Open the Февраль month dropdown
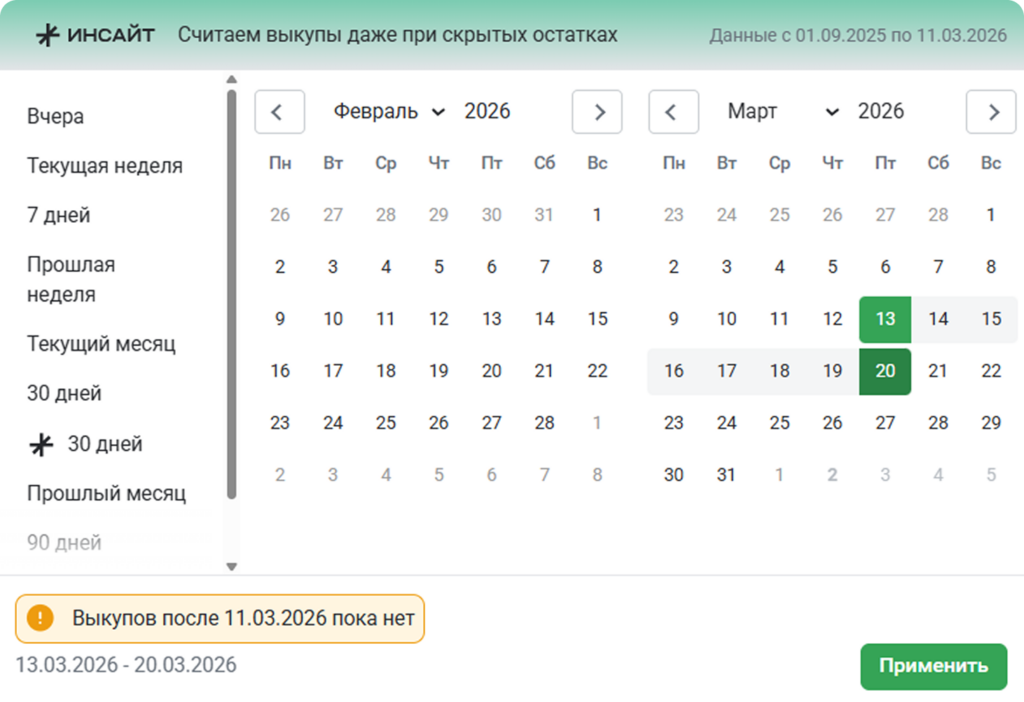This screenshot has width=1024, height=702. click(x=389, y=111)
